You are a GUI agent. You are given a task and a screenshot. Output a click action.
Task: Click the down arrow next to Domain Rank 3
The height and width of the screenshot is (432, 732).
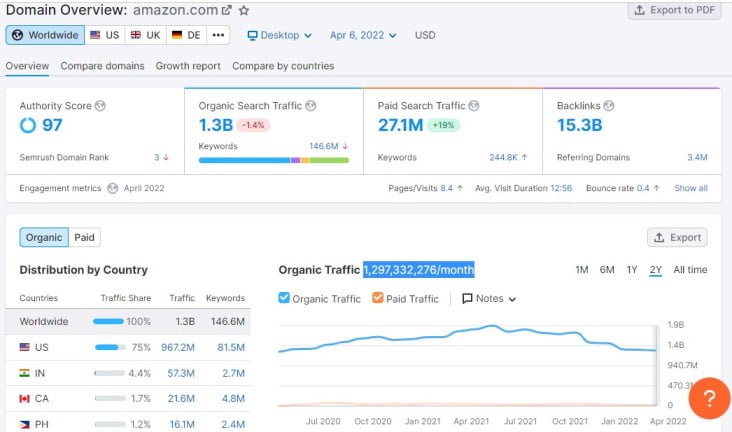[x=166, y=157]
